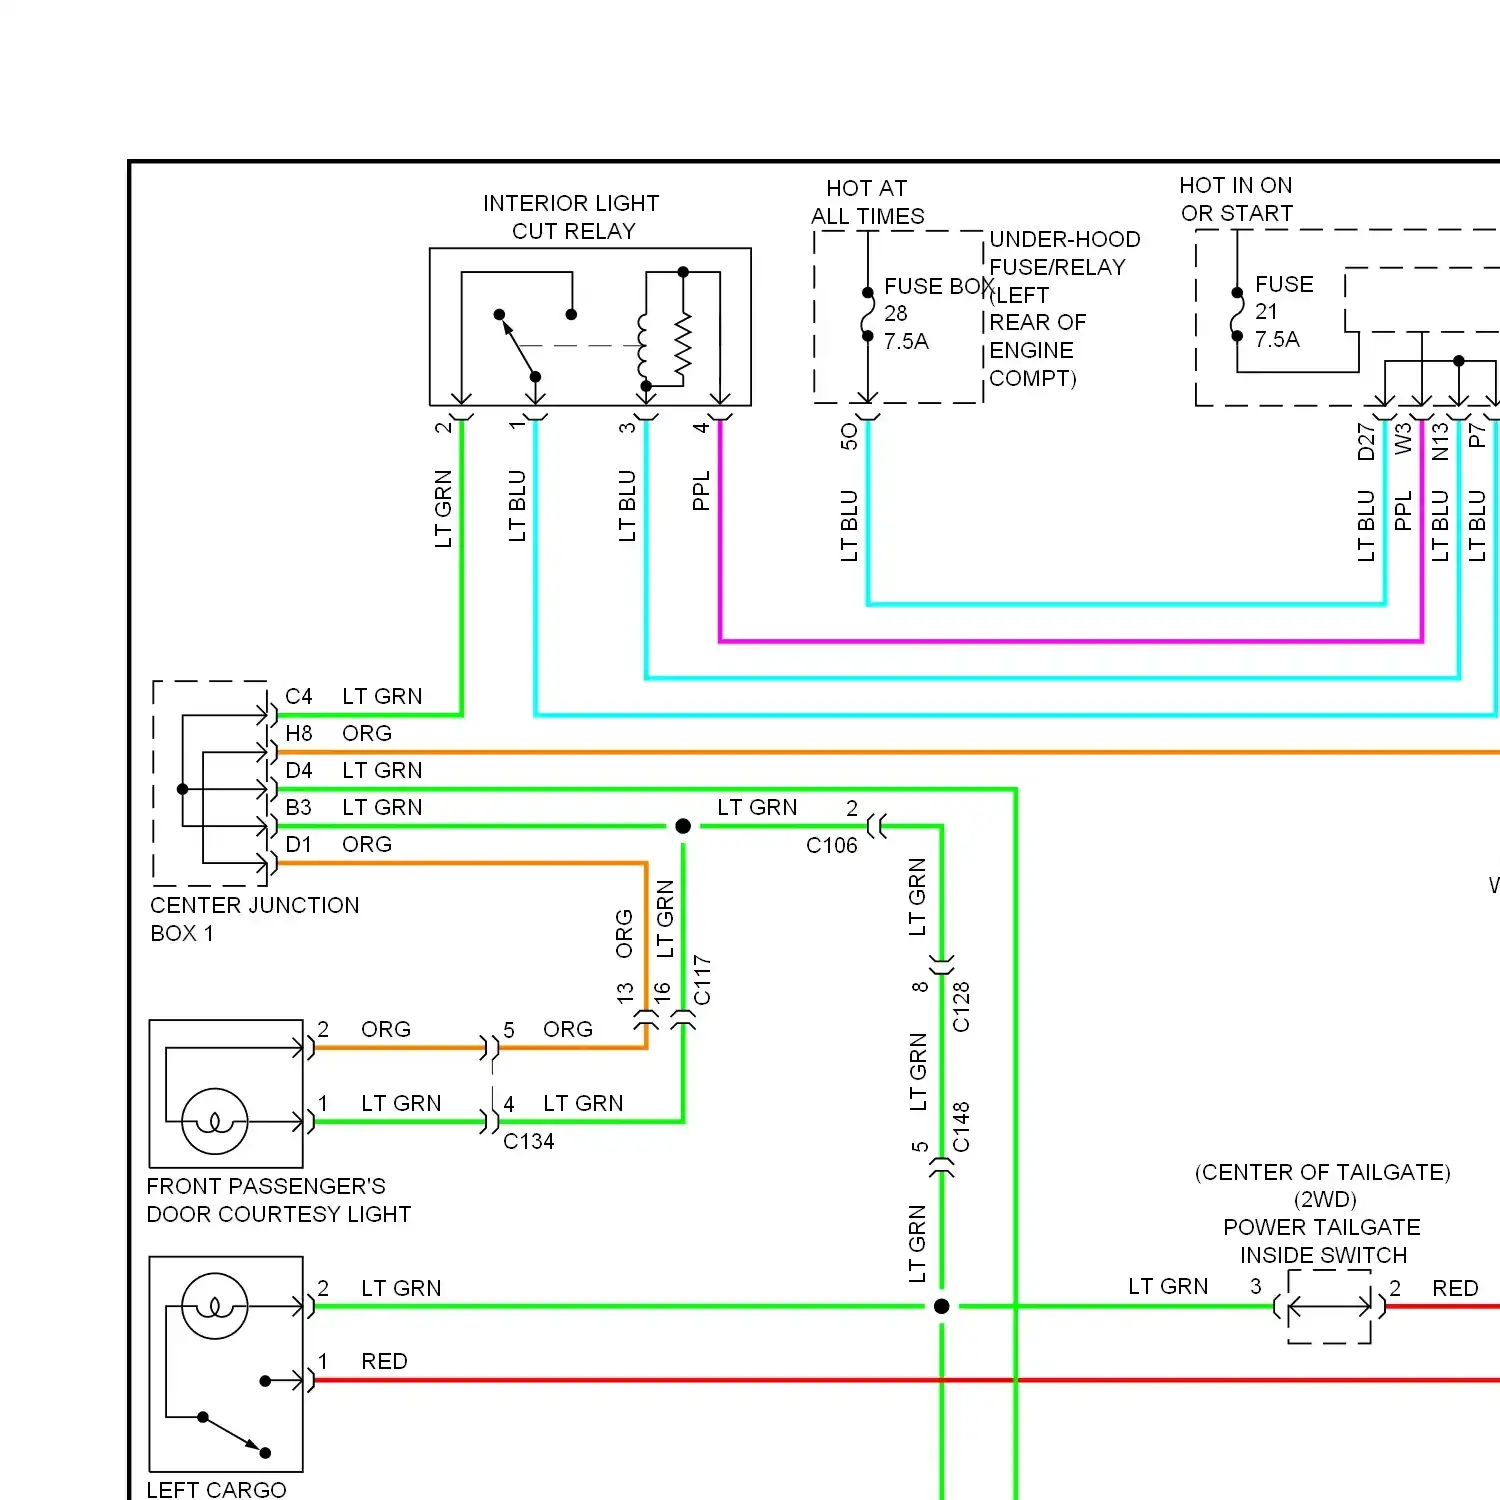Click the LT GRN label by tailgate switch pin 3
Image resolution: width=1500 pixels, height=1500 pixels.
(x=1168, y=1286)
